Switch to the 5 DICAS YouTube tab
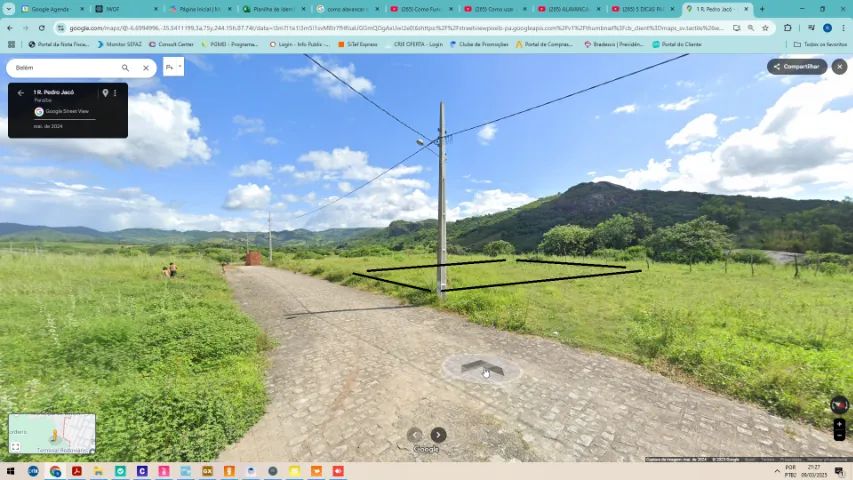Screen dimensions: 853x480 coord(644,9)
